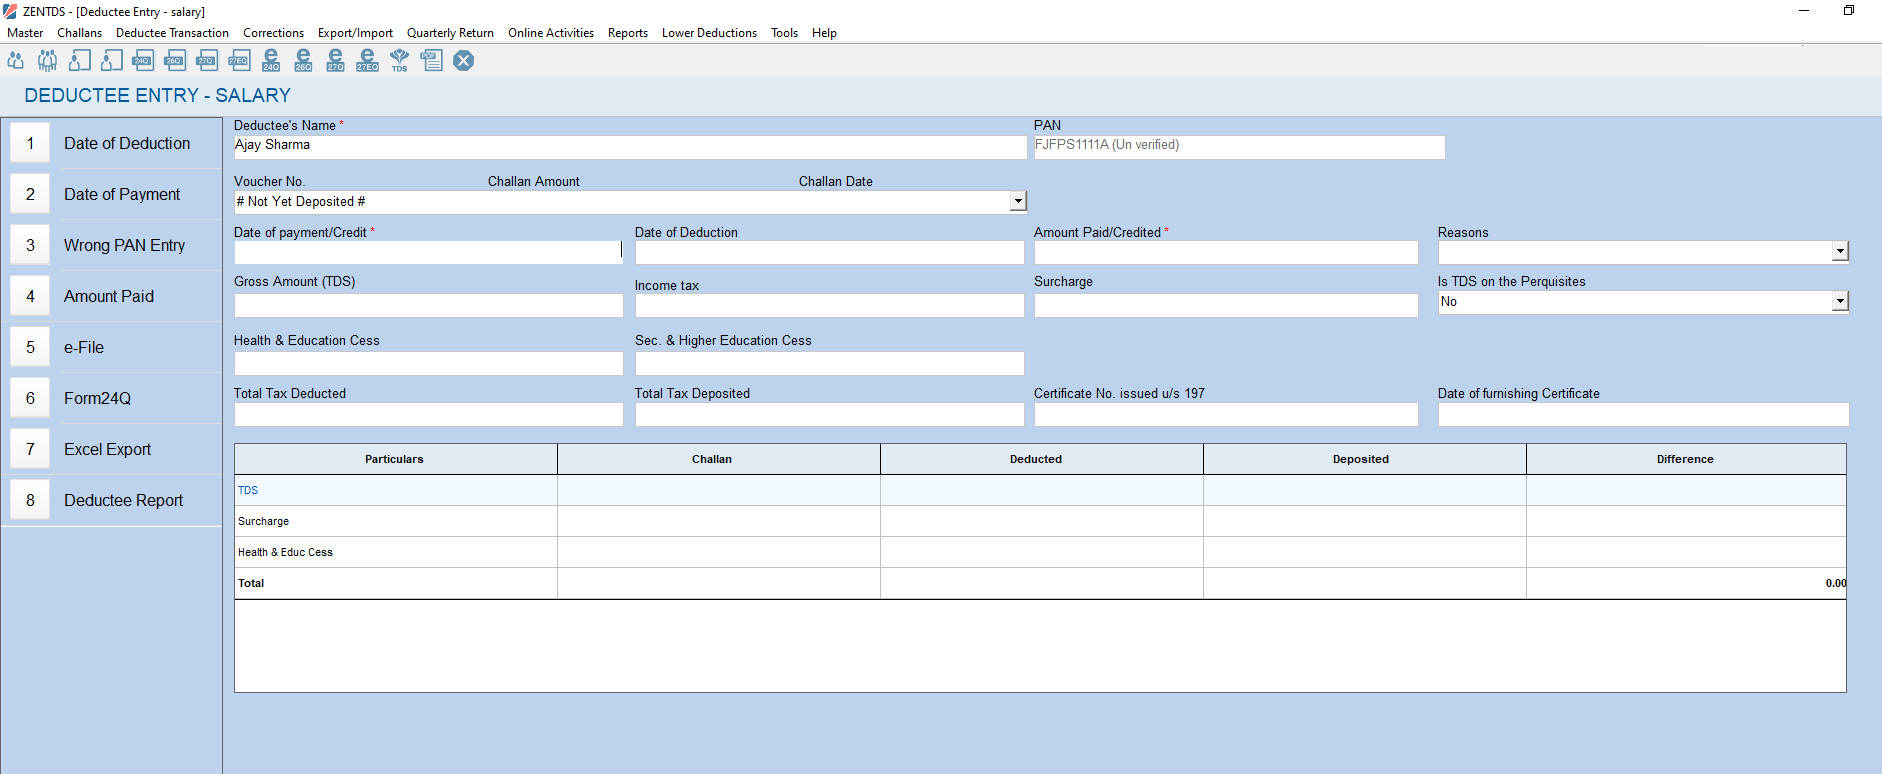Click the TDS emblem toolbar icon
Screen dimensions: 1882x774
pyautogui.click(x=399, y=61)
